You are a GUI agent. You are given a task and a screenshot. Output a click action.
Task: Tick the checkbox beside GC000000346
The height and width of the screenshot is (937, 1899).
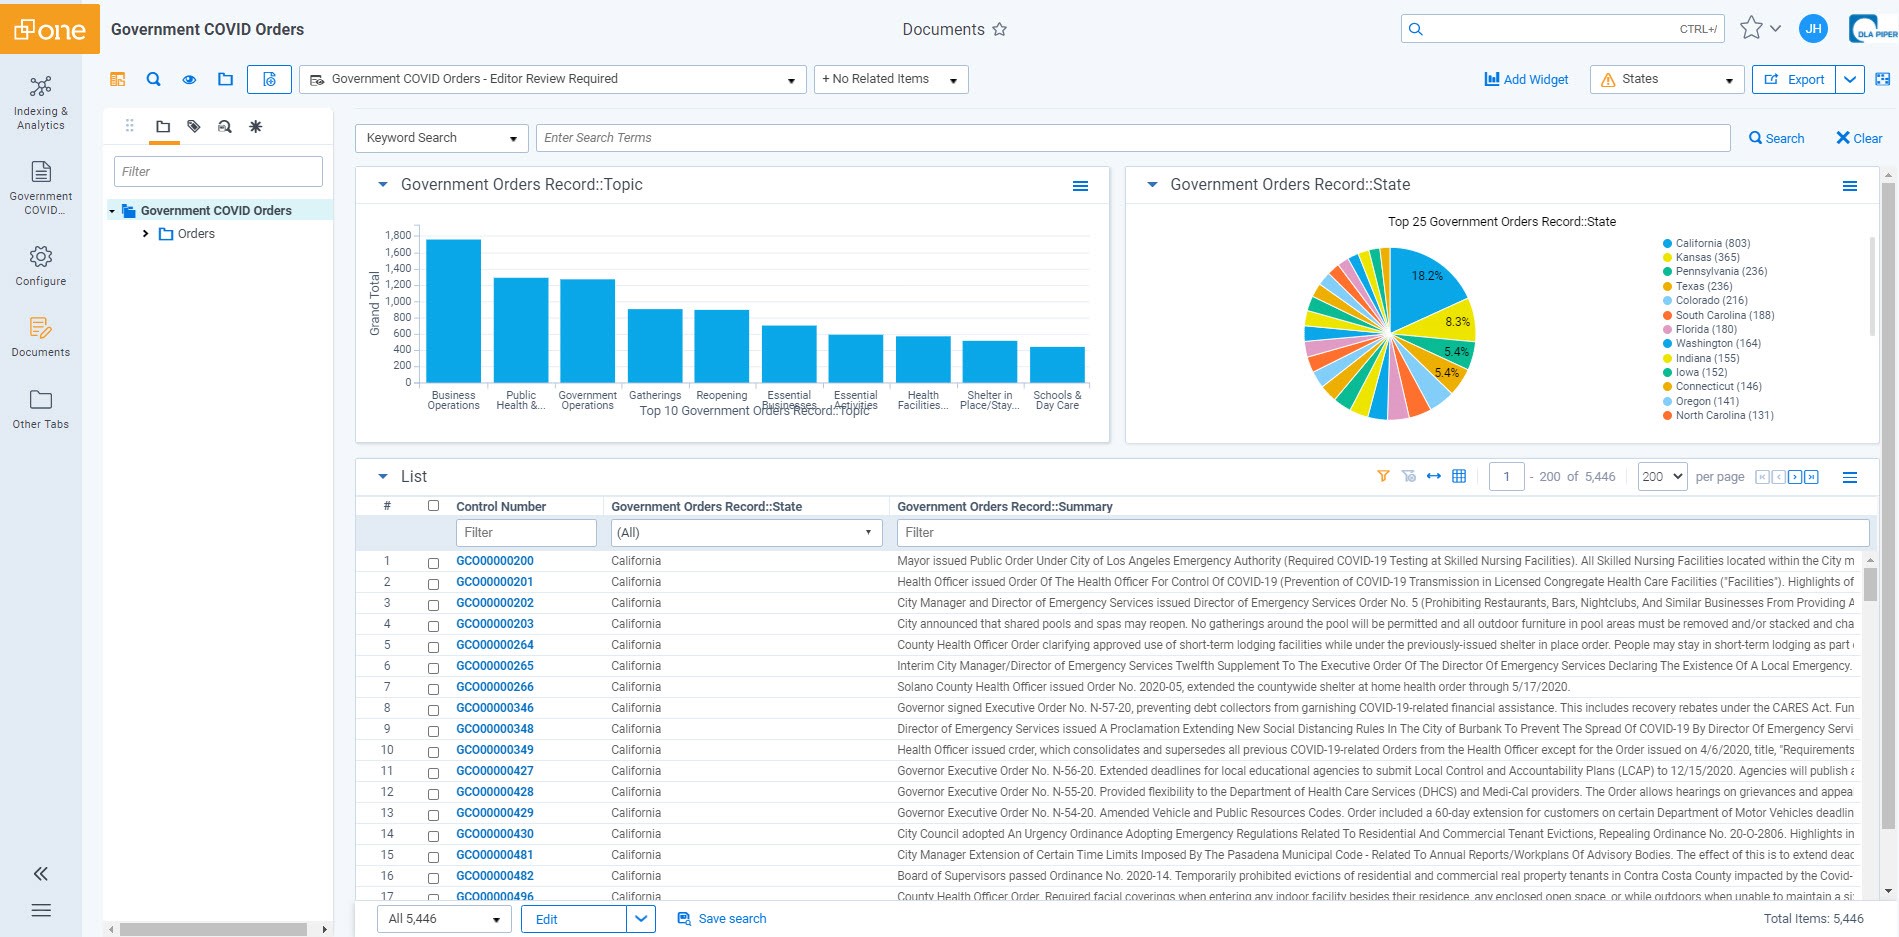(433, 710)
